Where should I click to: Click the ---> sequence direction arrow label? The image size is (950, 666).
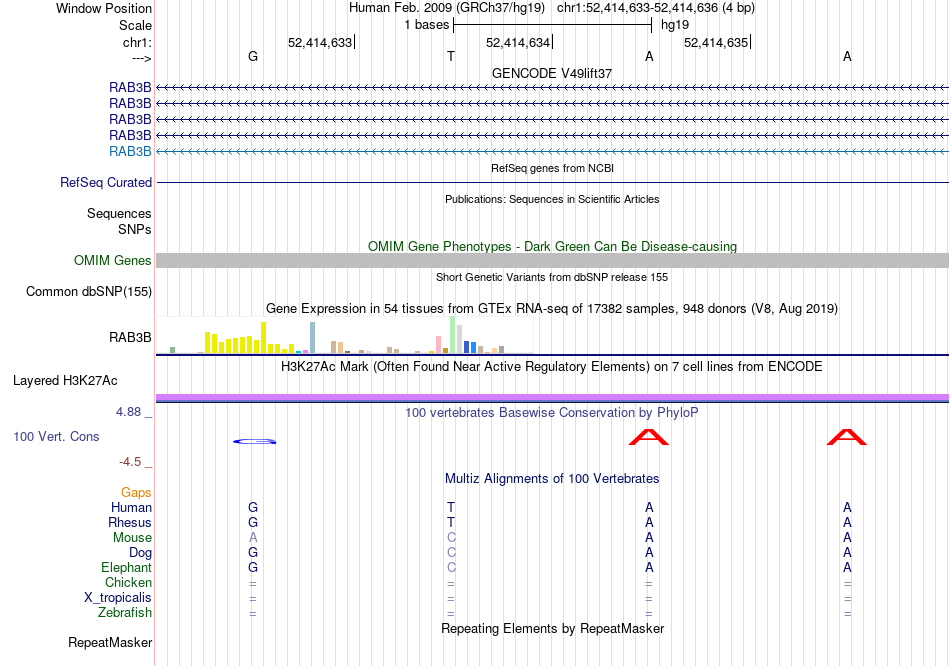tap(141, 59)
